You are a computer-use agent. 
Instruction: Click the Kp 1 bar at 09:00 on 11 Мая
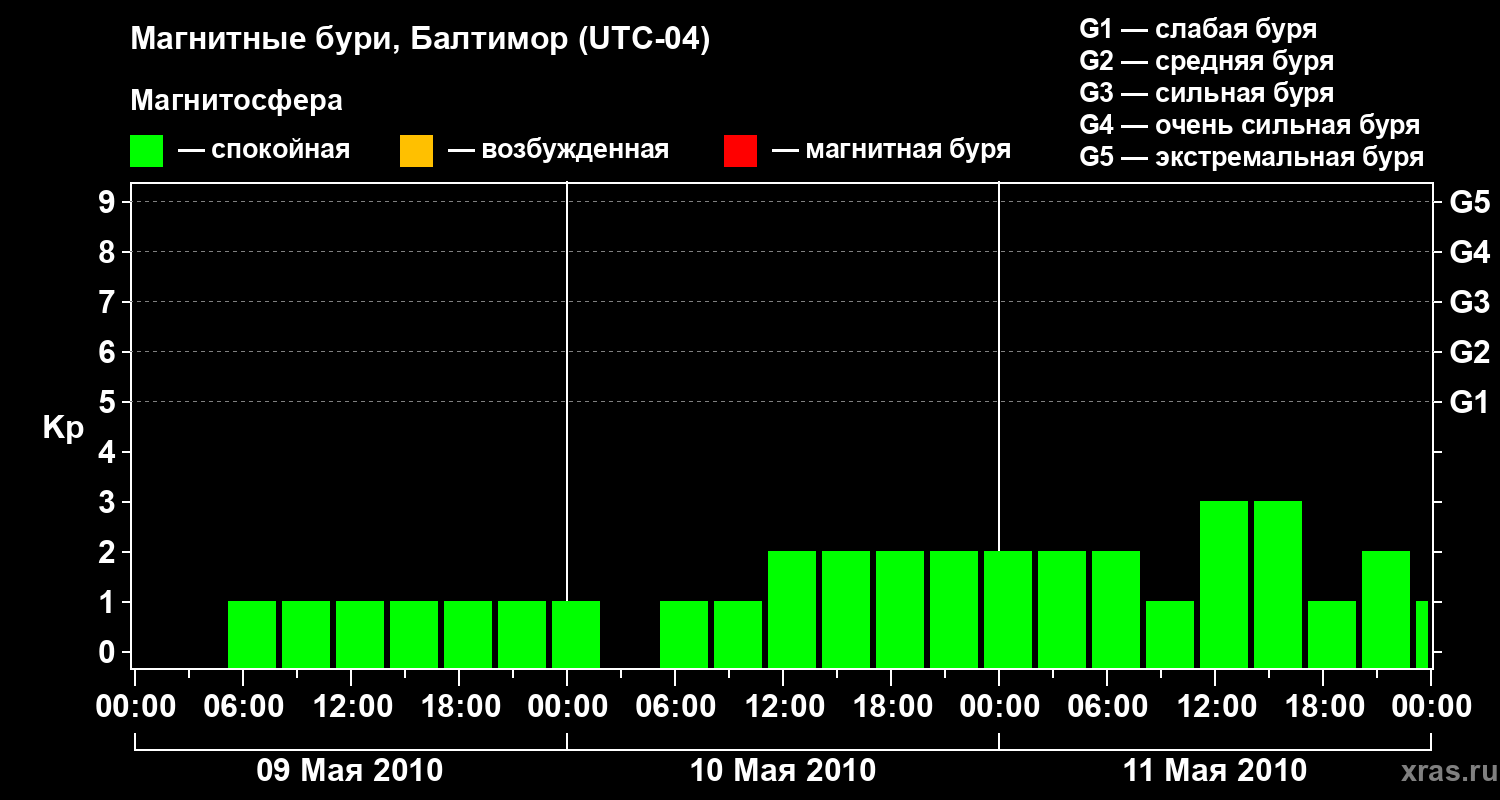[x=1170, y=634]
